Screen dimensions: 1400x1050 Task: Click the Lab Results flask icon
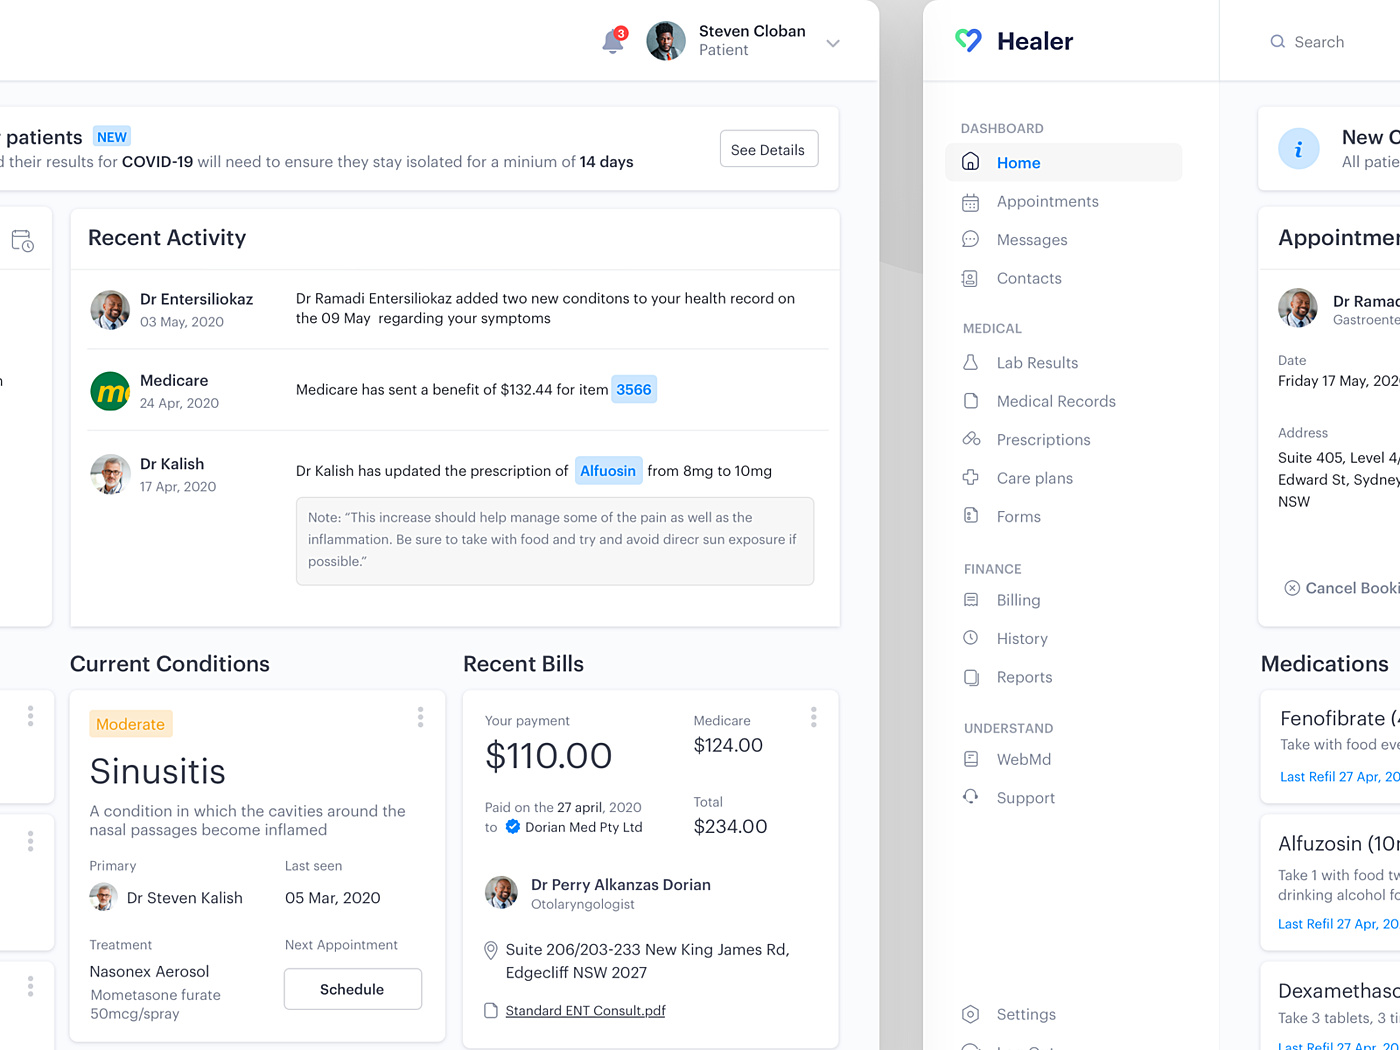coord(970,362)
